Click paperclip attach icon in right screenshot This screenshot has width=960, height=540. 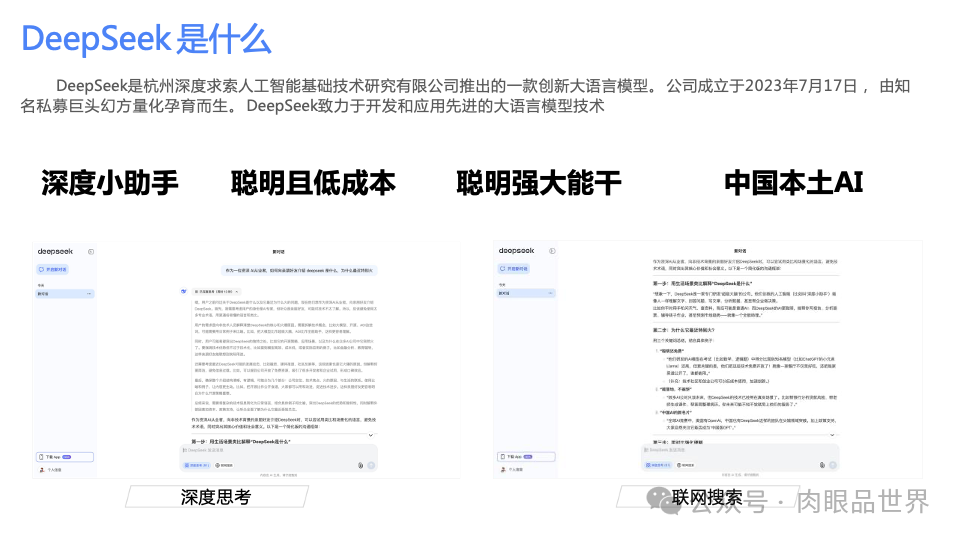coord(822,465)
